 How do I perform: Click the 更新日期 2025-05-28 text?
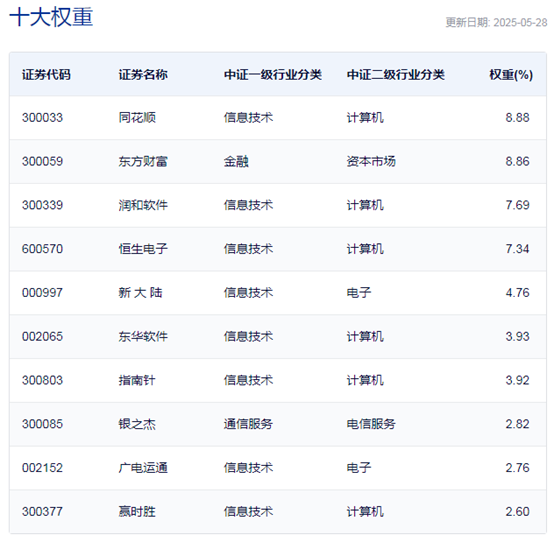[496, 23]
